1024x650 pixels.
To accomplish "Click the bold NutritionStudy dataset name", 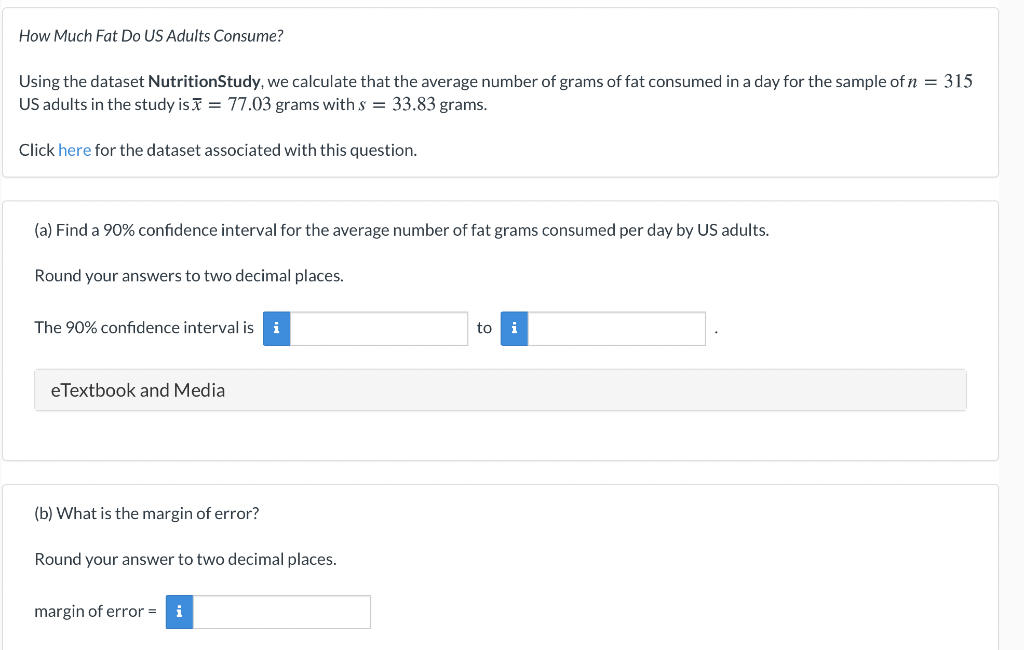I will point(204,81).
